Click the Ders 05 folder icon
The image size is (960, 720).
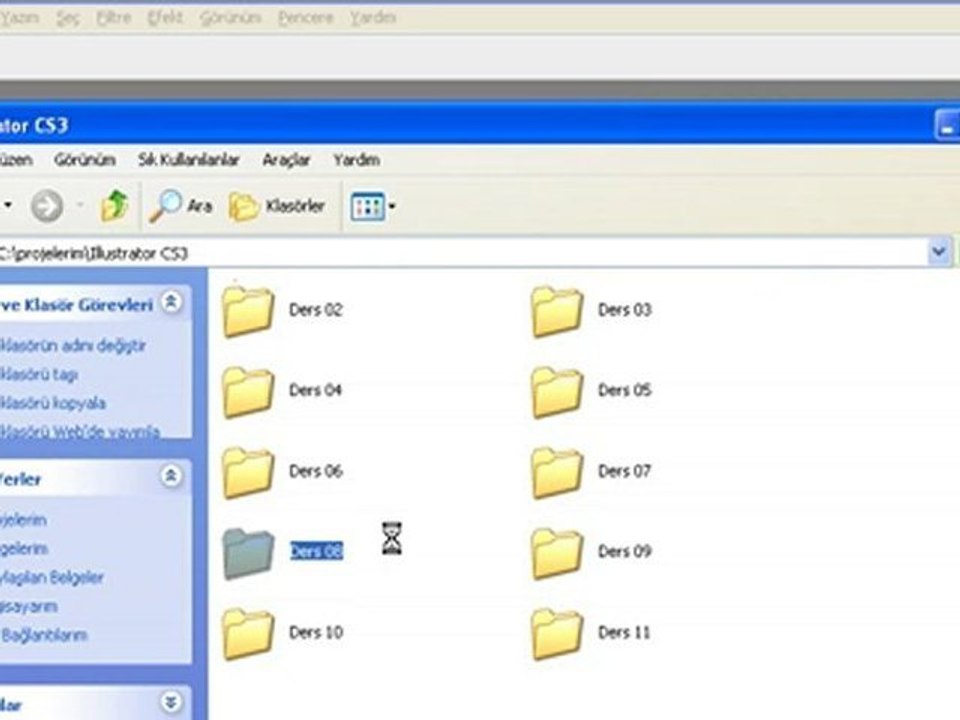(x=557, y=391)
